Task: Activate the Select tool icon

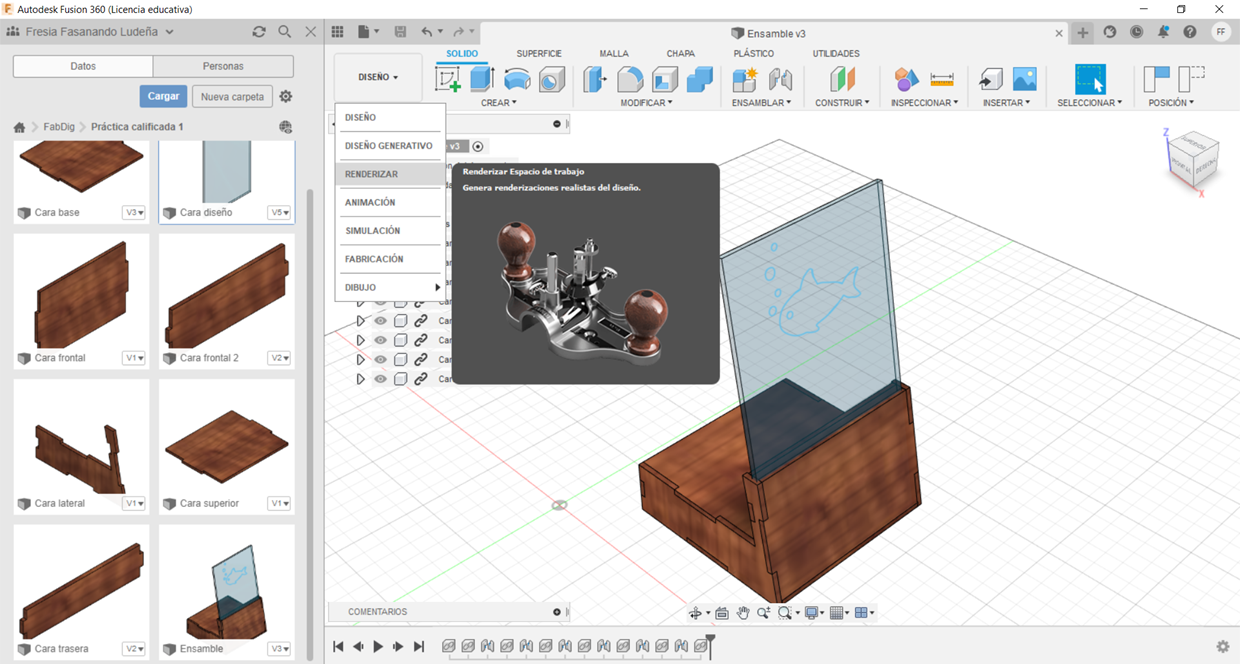Action: (1090, 79)
